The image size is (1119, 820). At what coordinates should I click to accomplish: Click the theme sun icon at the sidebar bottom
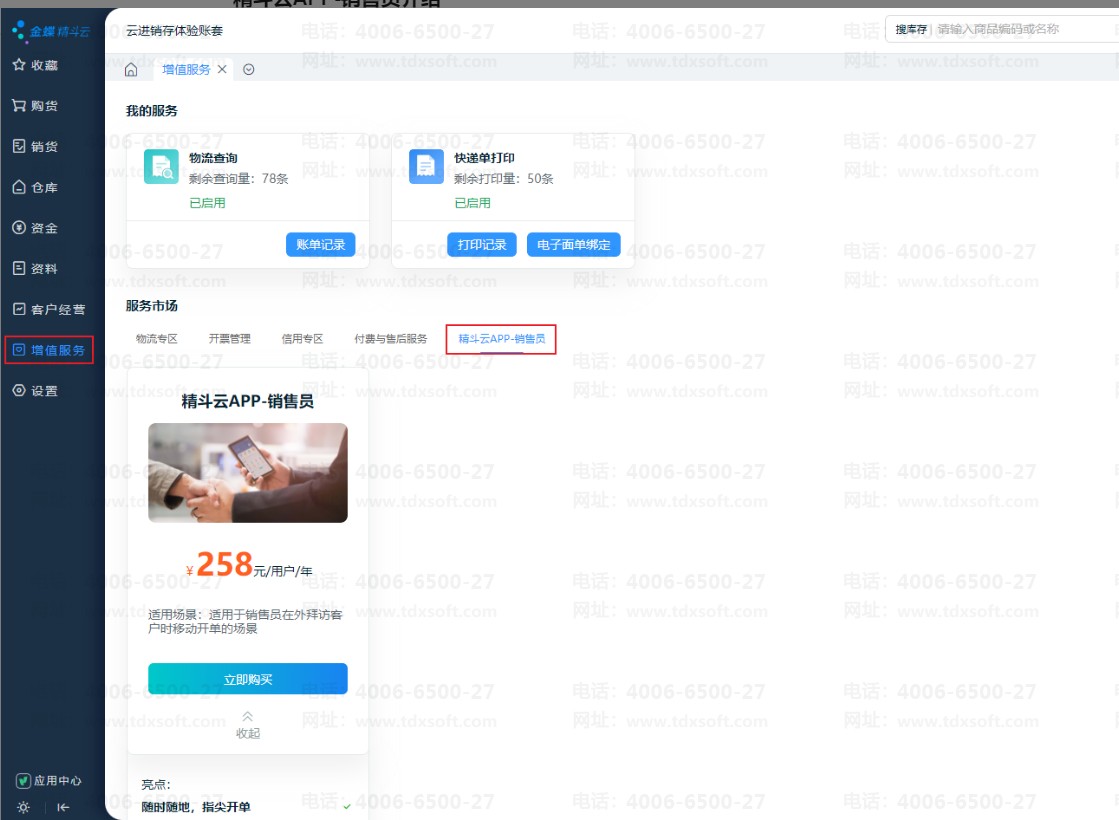[24, 807]
